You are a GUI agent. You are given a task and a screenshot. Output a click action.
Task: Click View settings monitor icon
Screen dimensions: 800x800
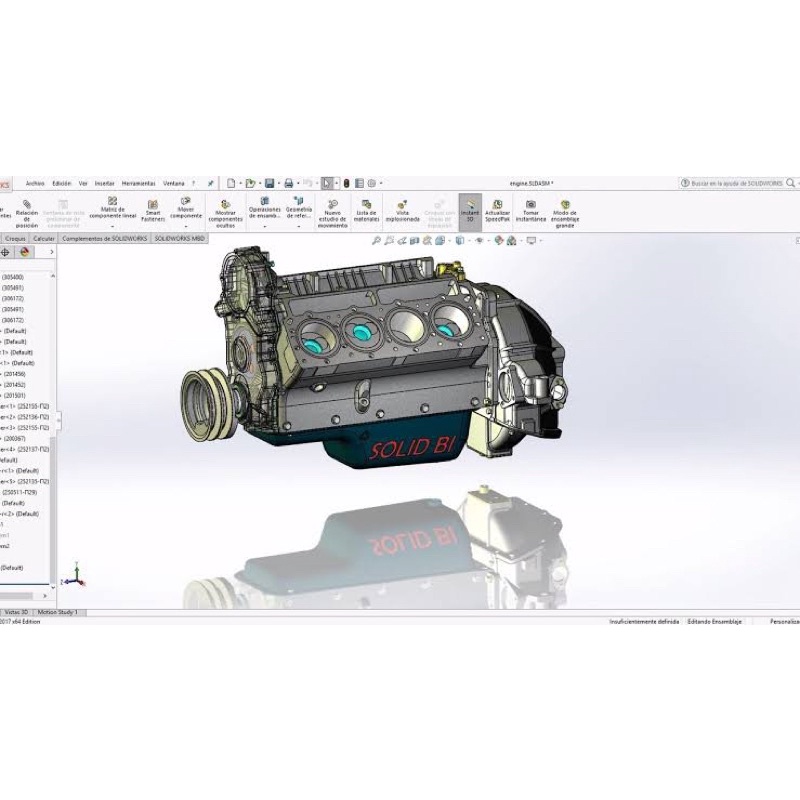pos(531,240)
